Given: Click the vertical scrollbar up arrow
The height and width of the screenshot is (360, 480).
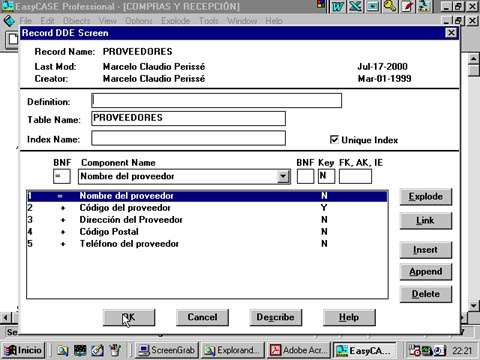Looking at the screenshot, I should click(x=473, y=59).
